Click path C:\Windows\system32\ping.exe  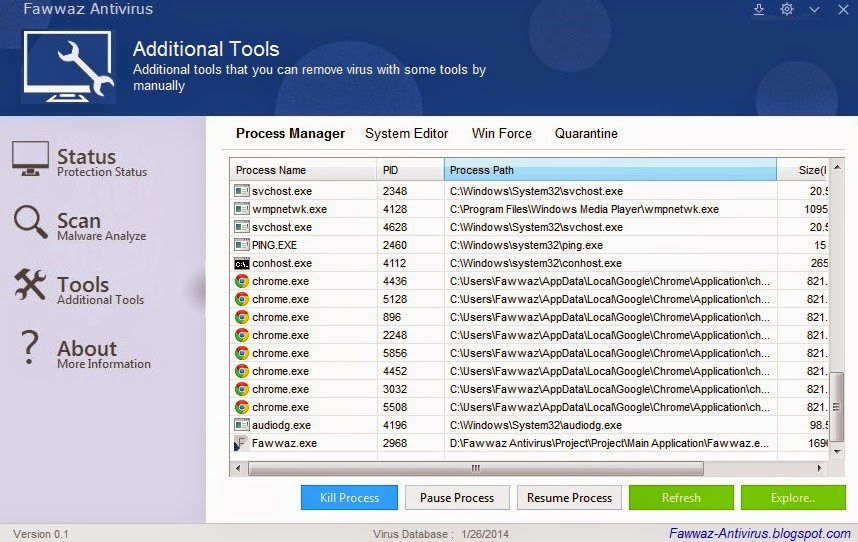point(526,245)
